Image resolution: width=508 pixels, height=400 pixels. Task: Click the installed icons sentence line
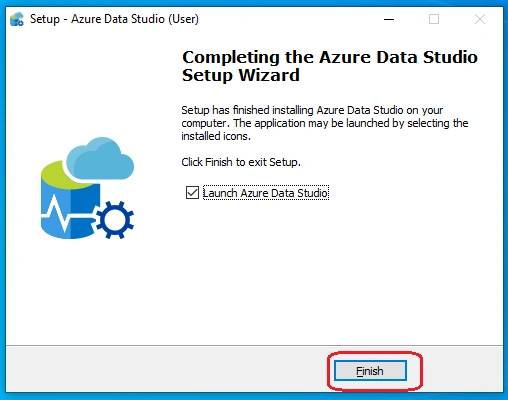(216, 136)
